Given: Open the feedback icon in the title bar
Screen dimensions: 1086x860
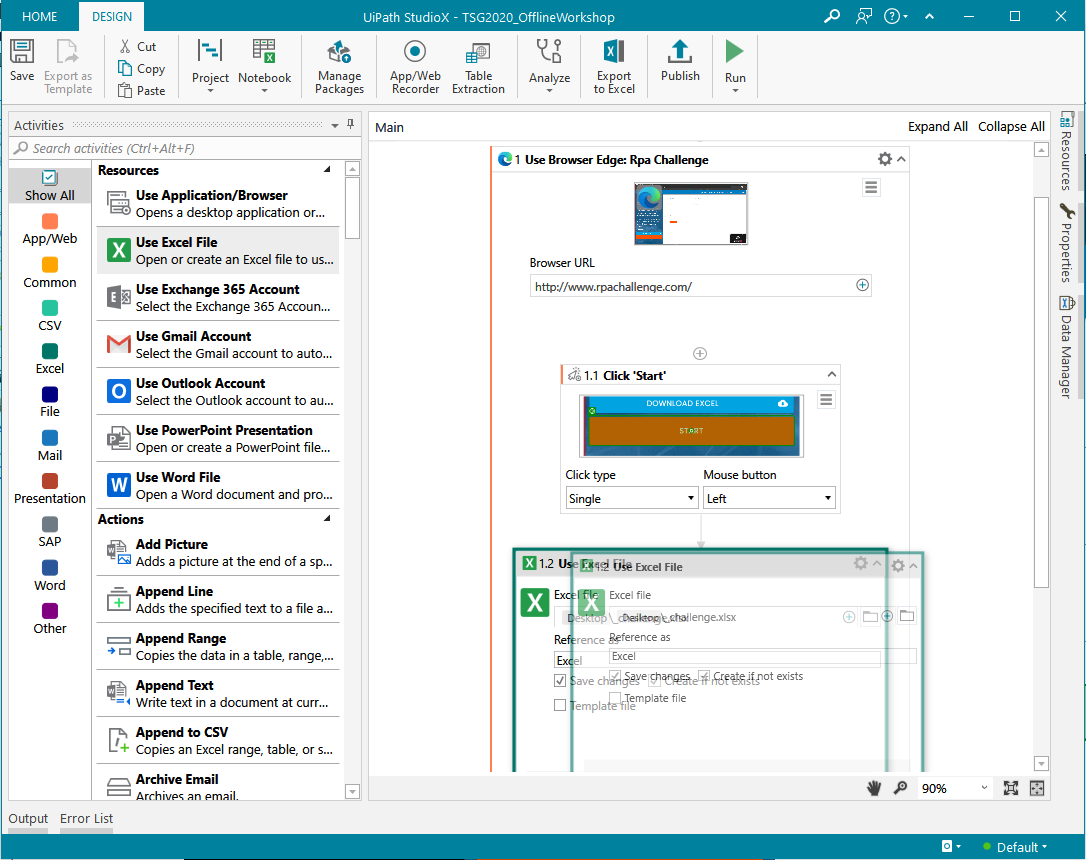Looking at the screenshot, I should pyautogui.click(x=864, y=16).
